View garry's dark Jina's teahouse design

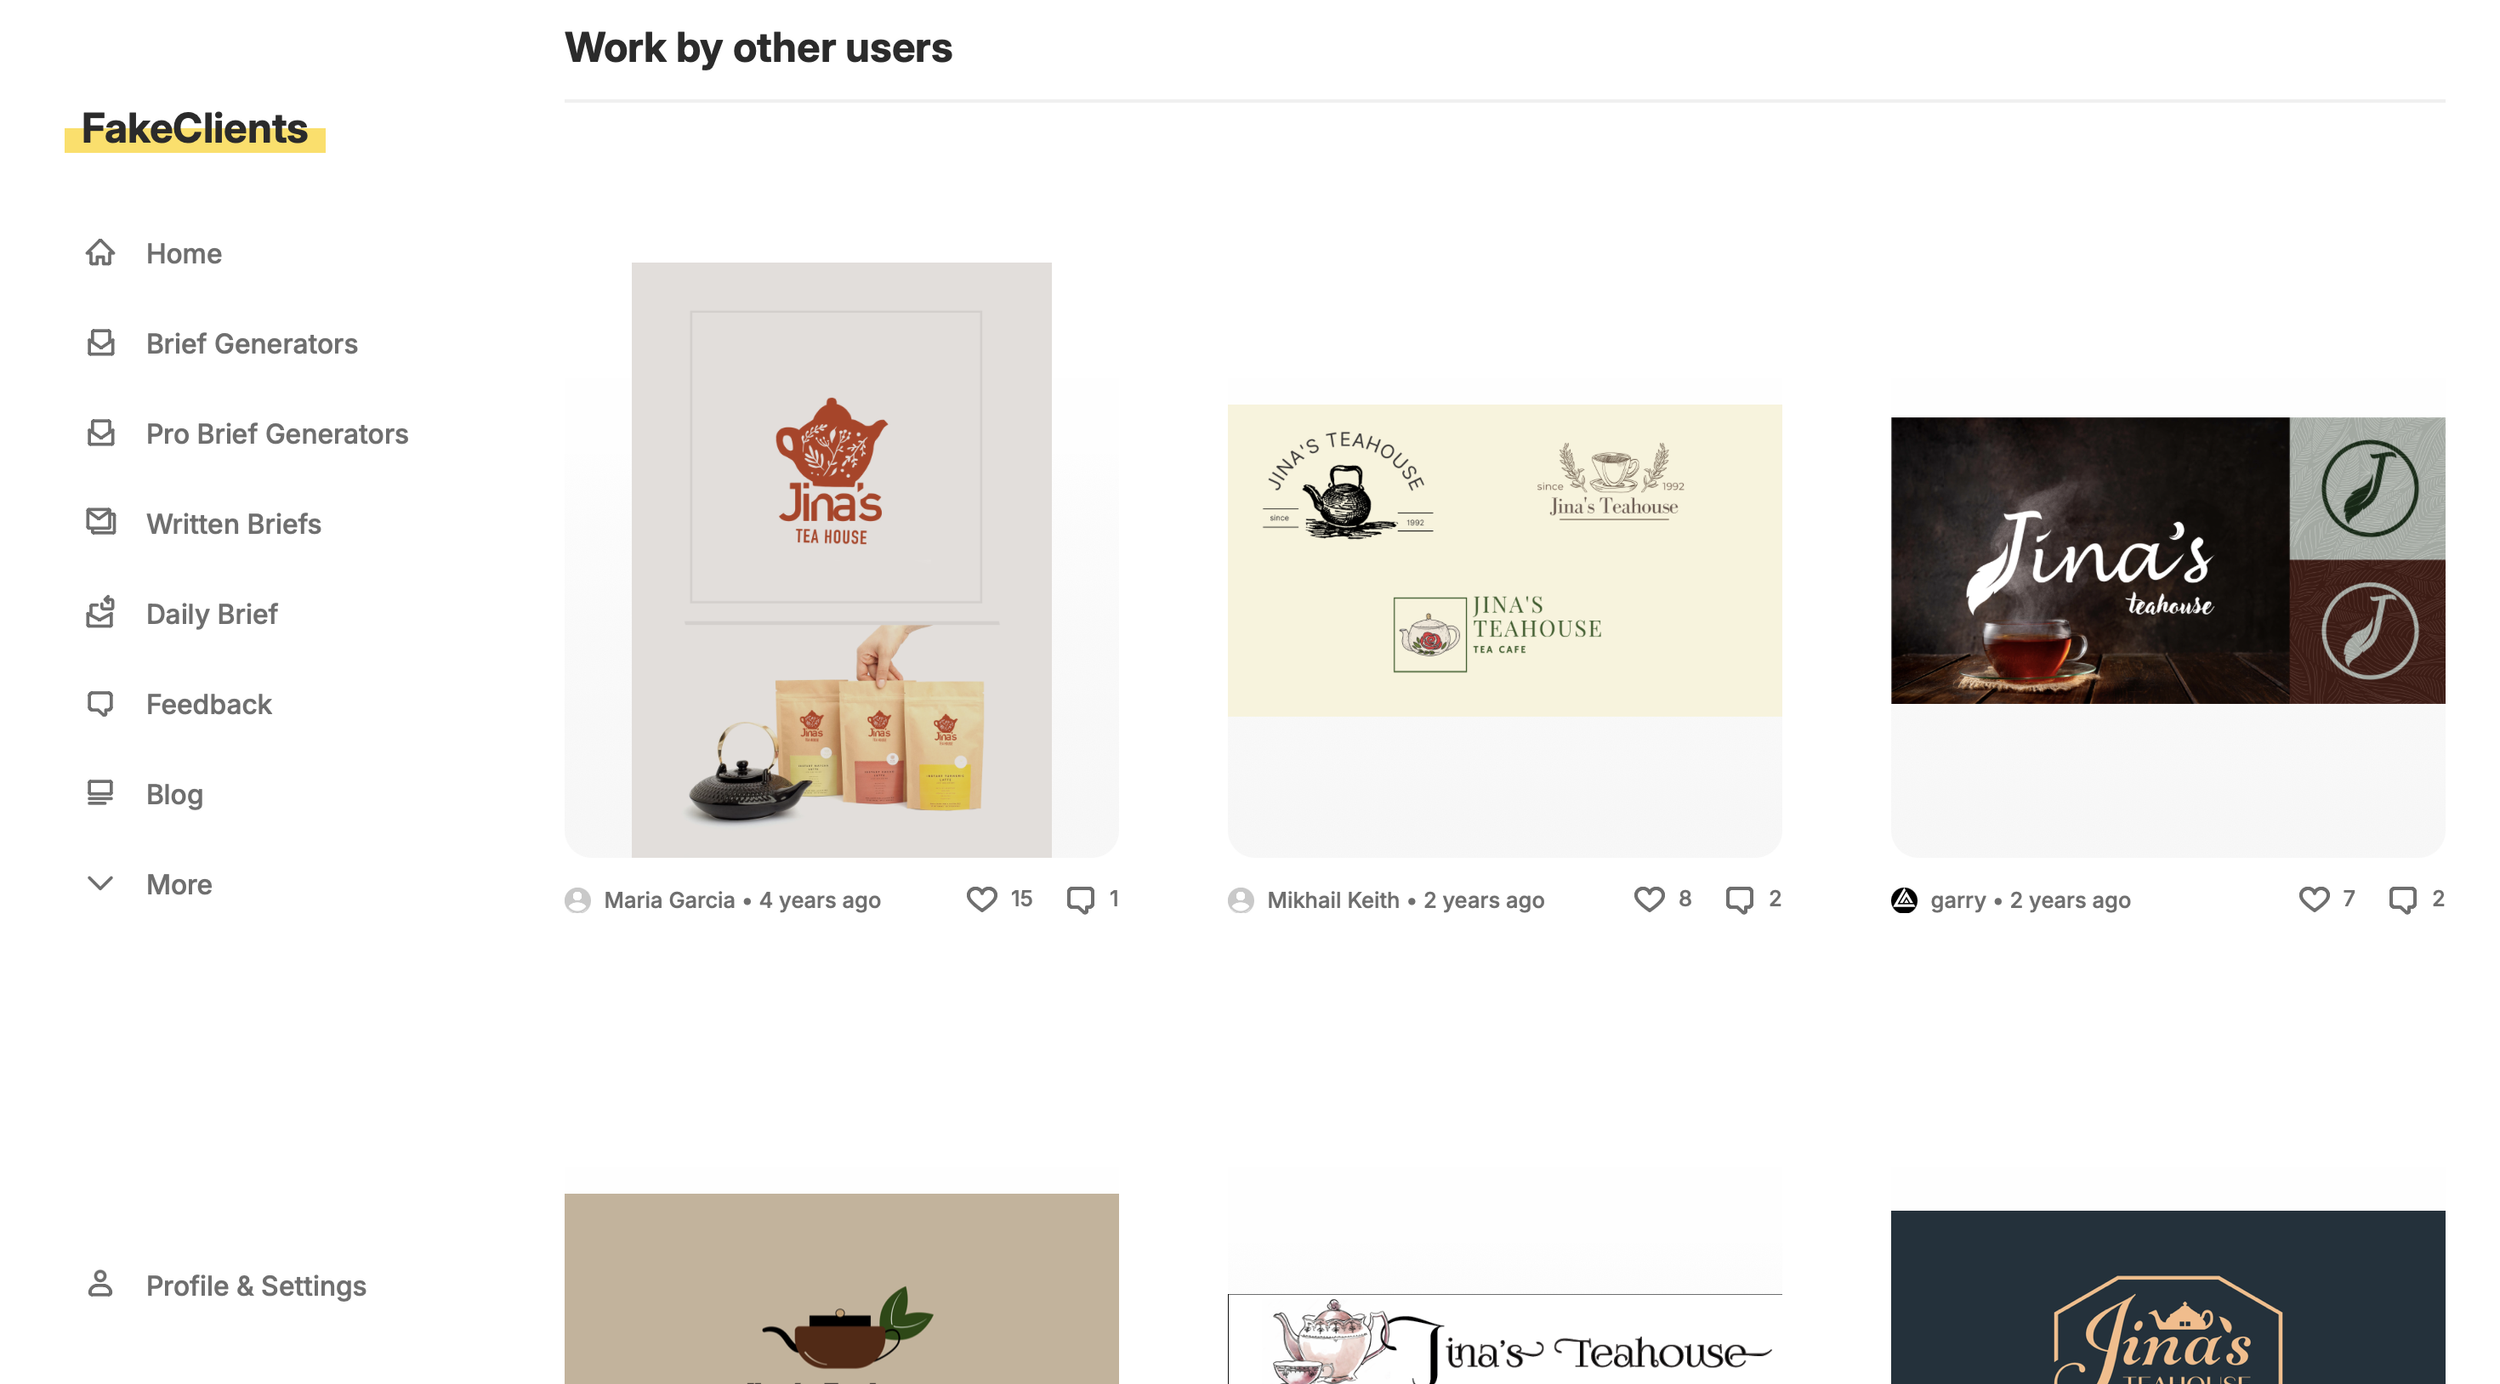[2167, 560]
